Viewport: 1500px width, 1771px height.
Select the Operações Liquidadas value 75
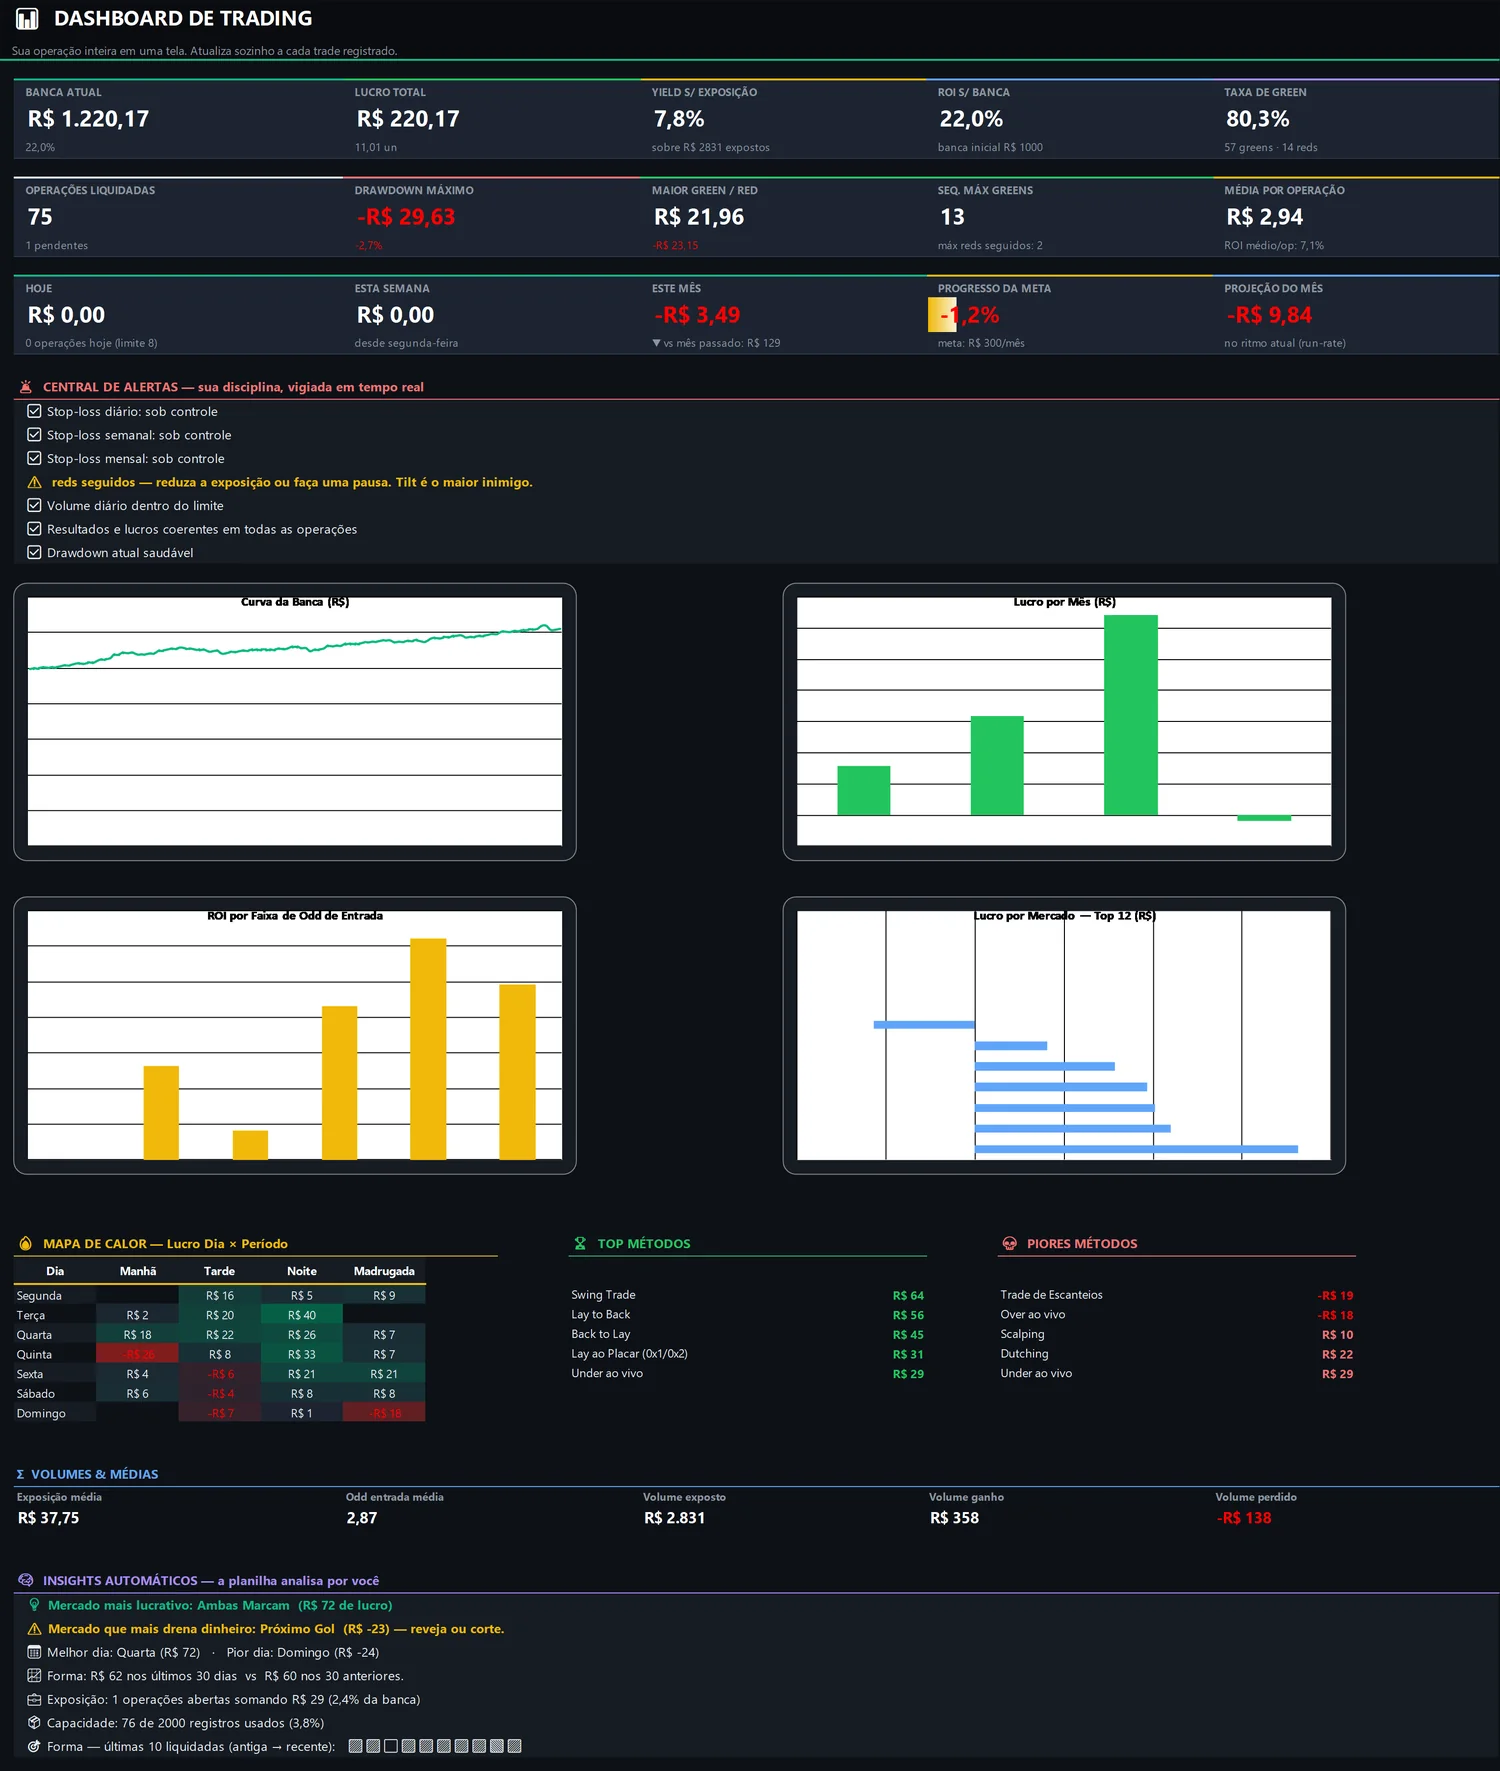40,217
